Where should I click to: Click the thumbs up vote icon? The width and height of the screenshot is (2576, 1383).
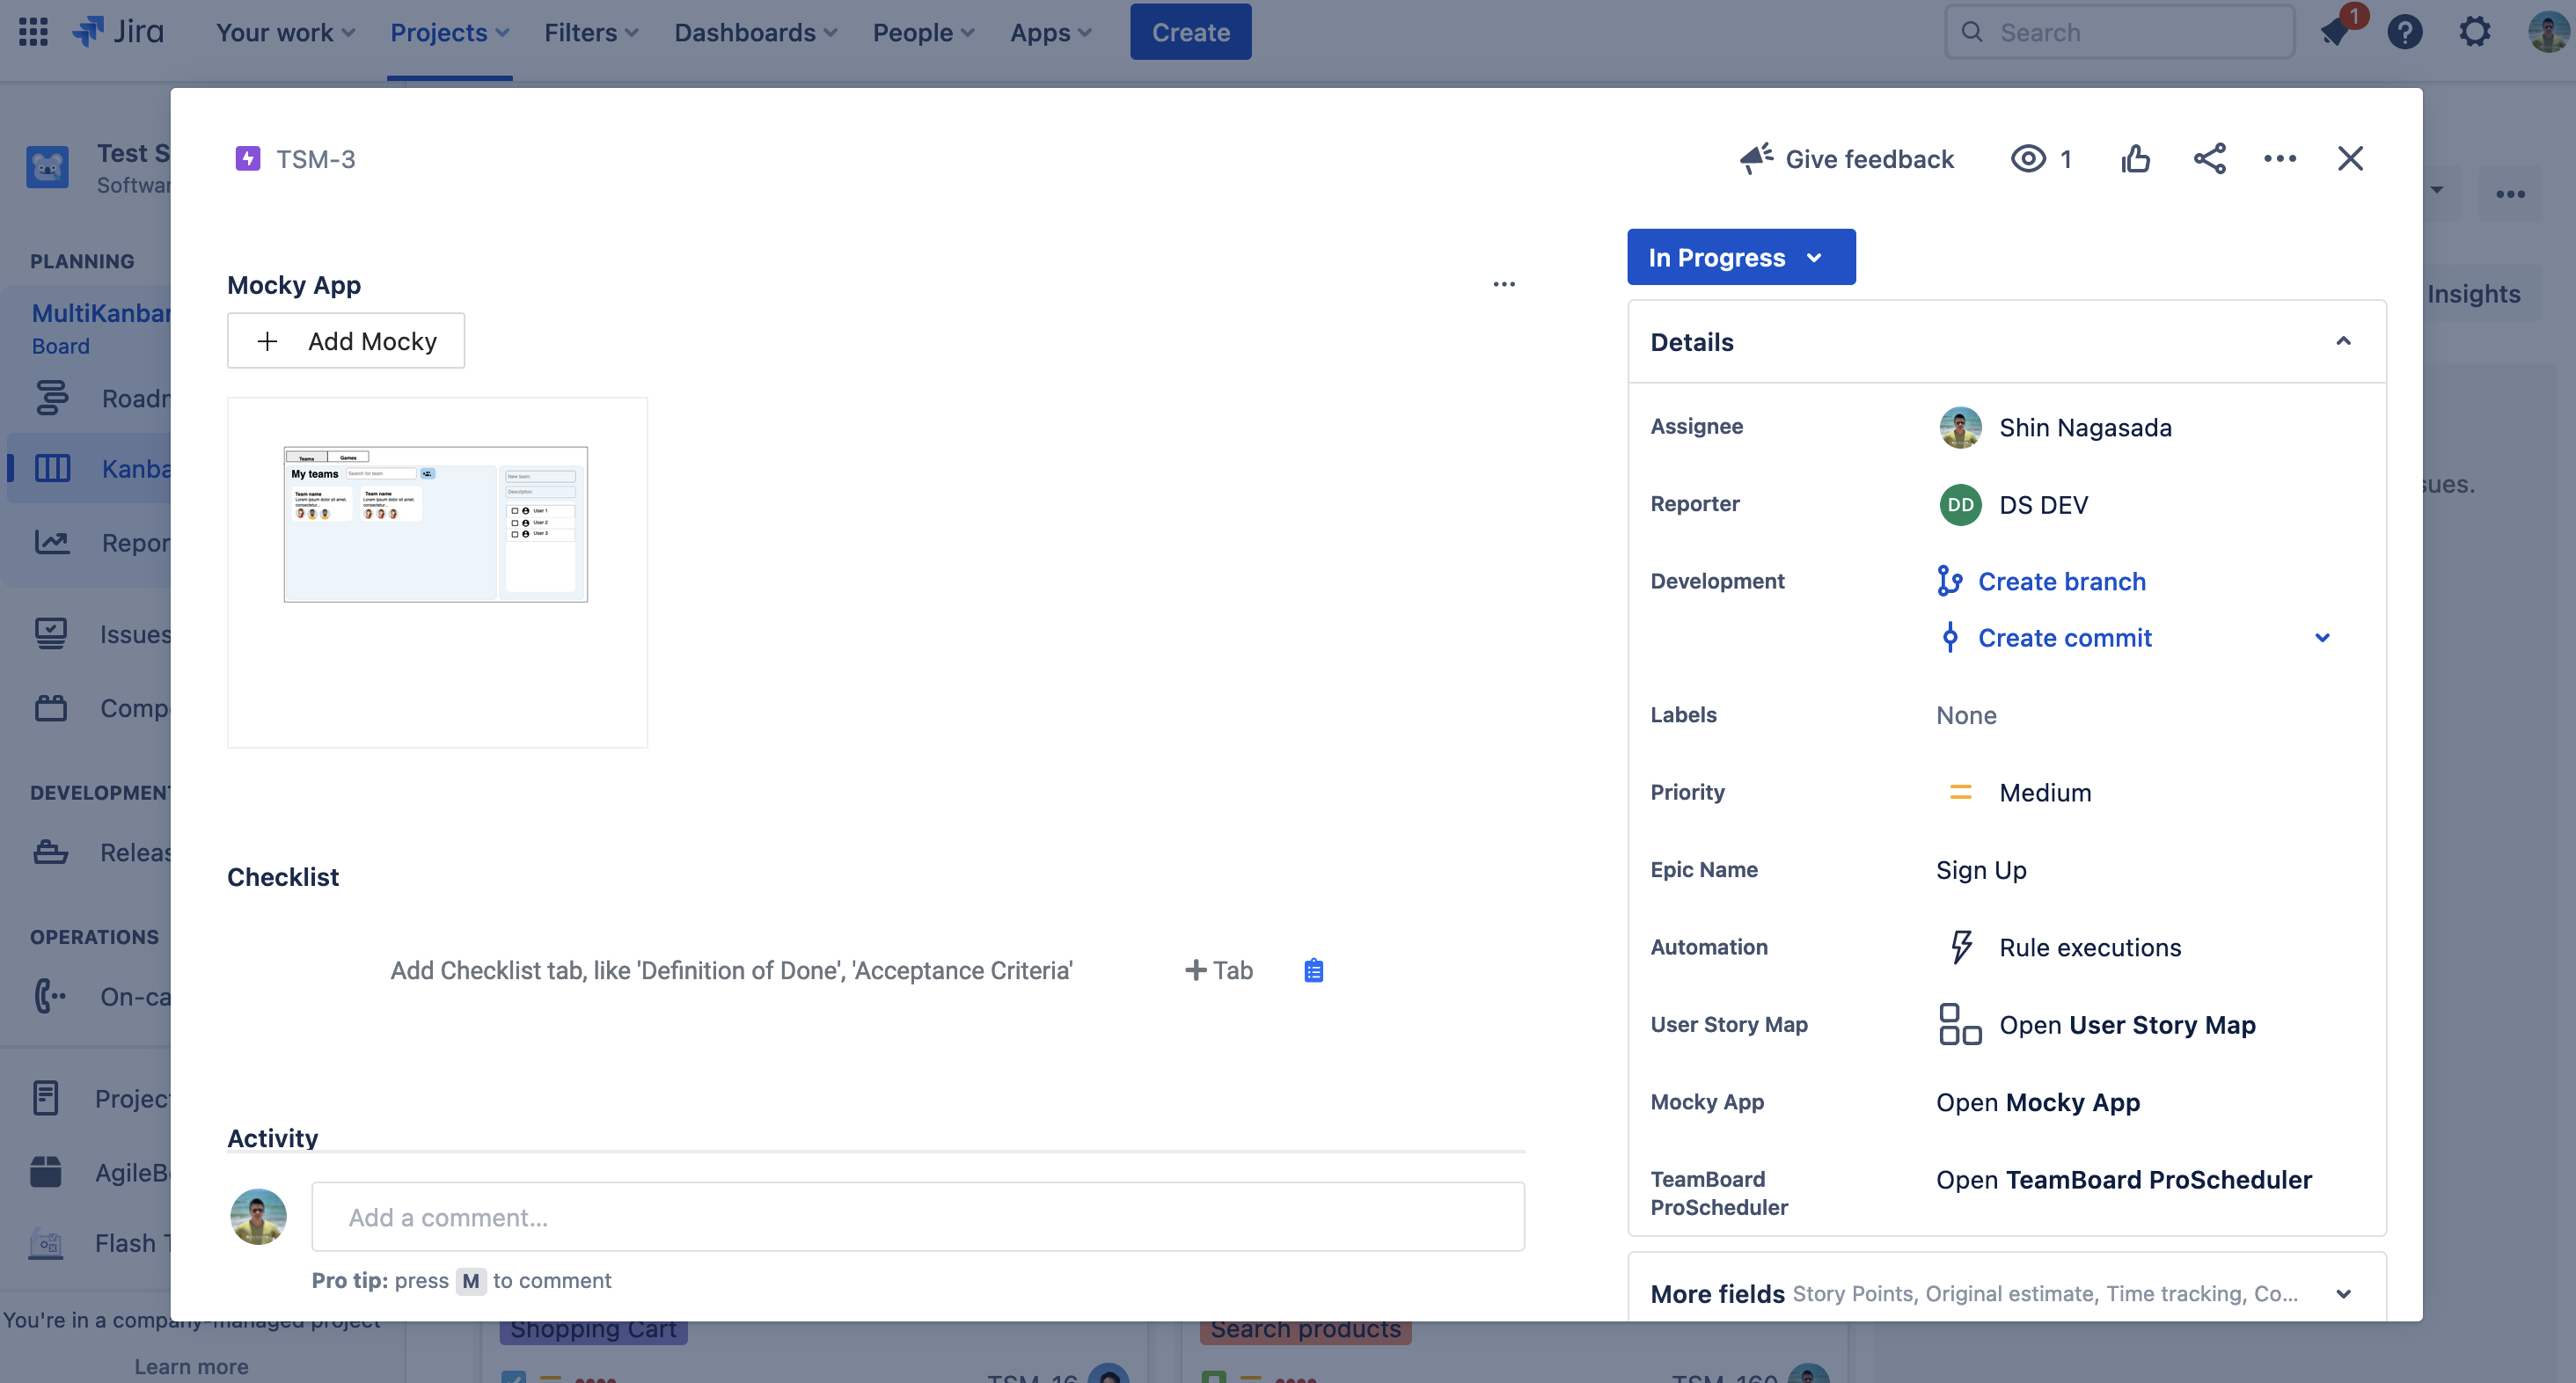point(2135,158)
